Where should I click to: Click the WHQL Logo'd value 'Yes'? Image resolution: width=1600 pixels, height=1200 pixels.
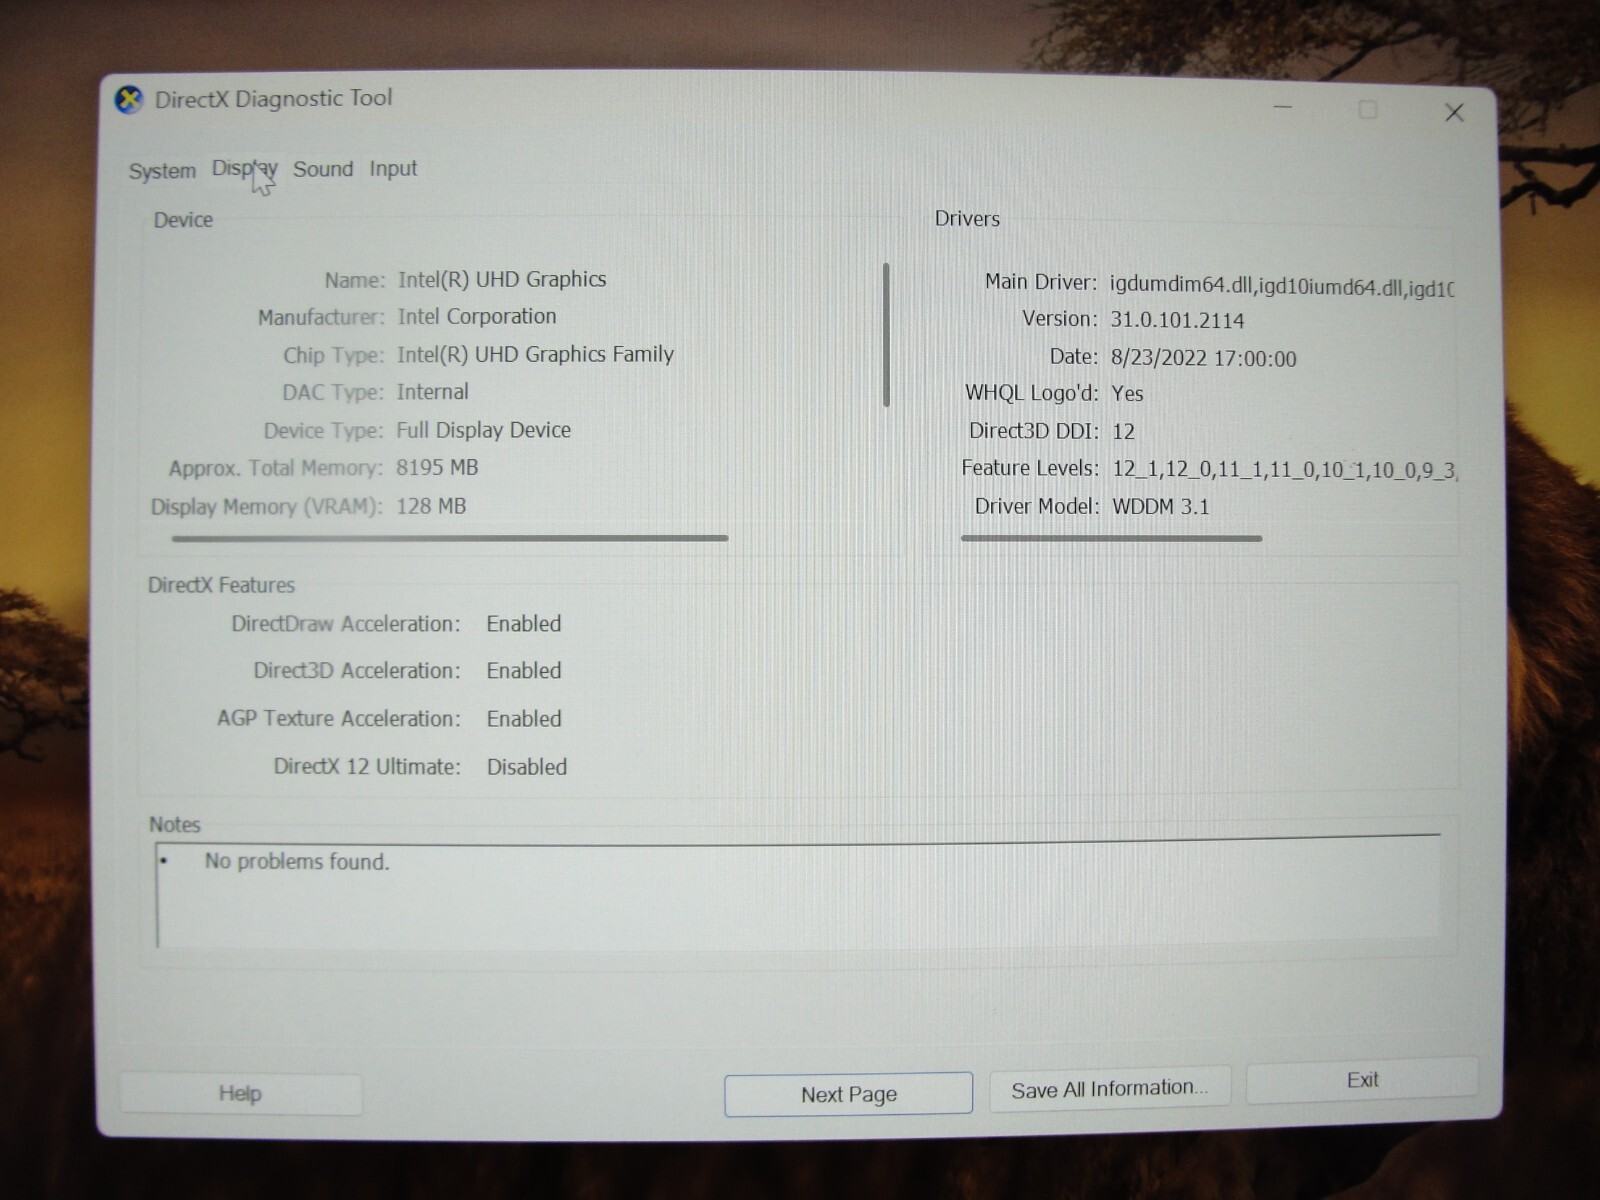(1127, 394)
